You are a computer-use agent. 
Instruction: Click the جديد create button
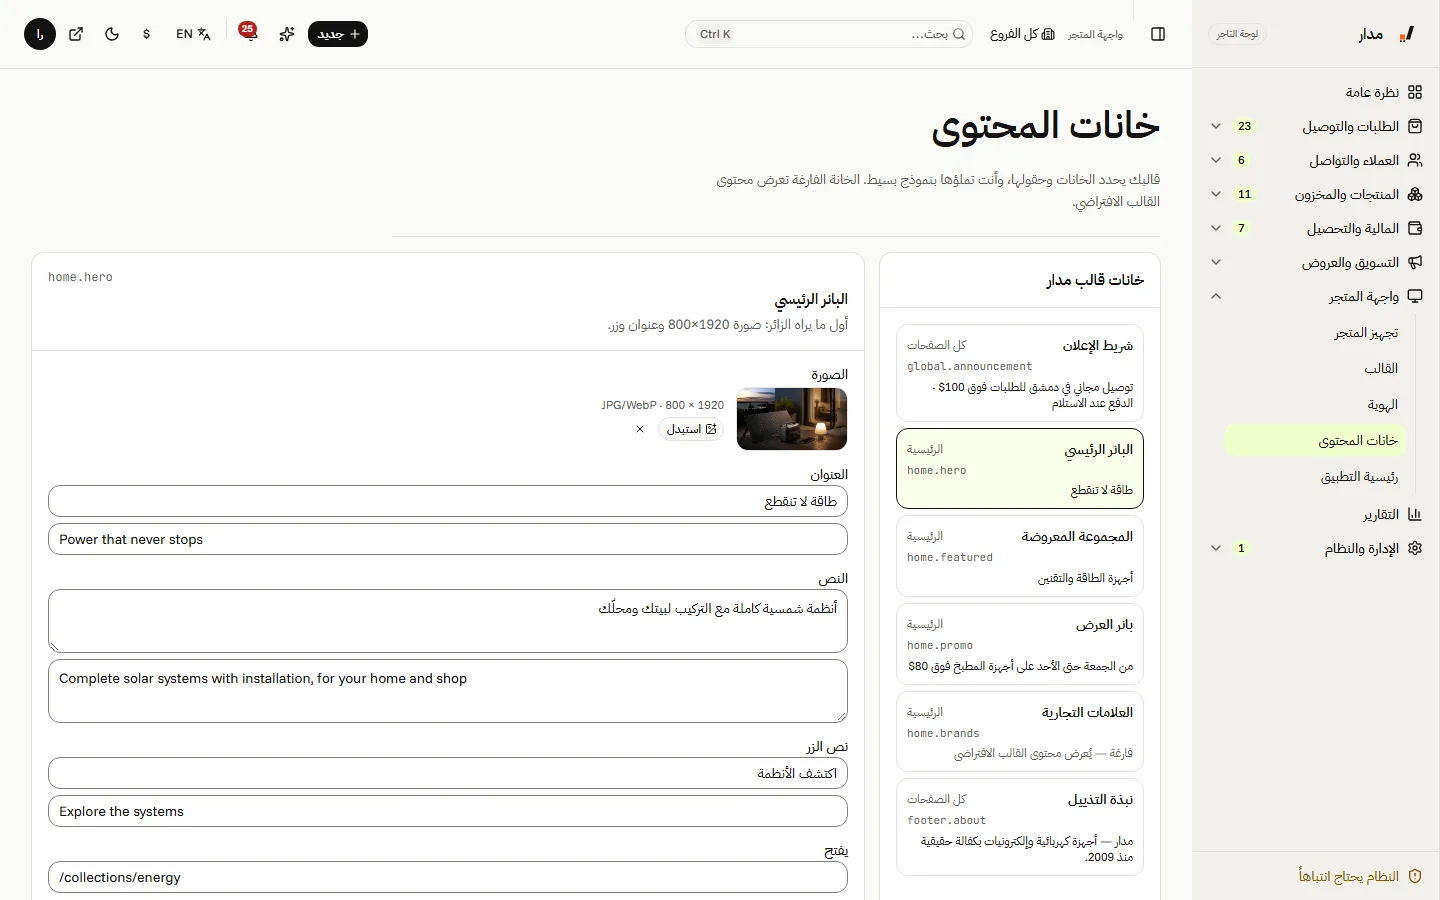click(x=338, y=34)
